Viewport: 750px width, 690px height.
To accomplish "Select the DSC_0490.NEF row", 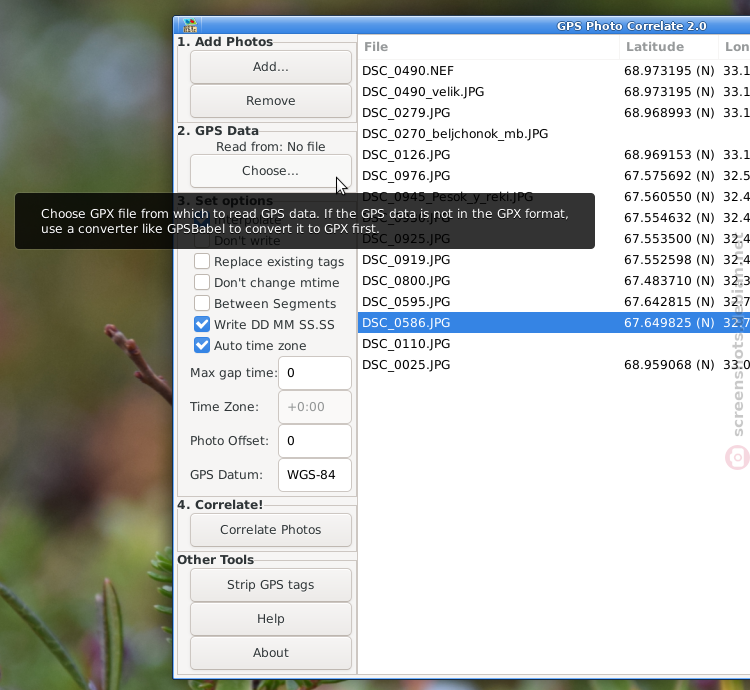I will point(554,71).
